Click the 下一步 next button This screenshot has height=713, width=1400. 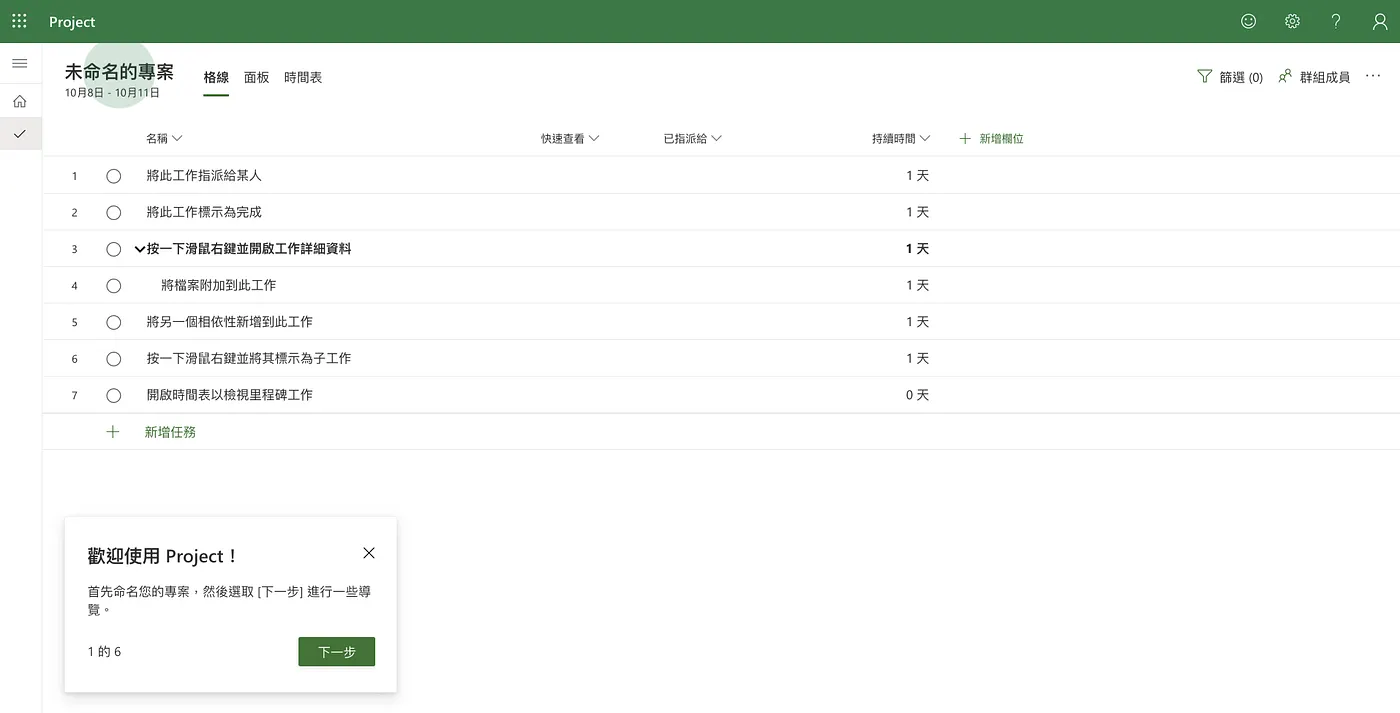tap(336, 652)
